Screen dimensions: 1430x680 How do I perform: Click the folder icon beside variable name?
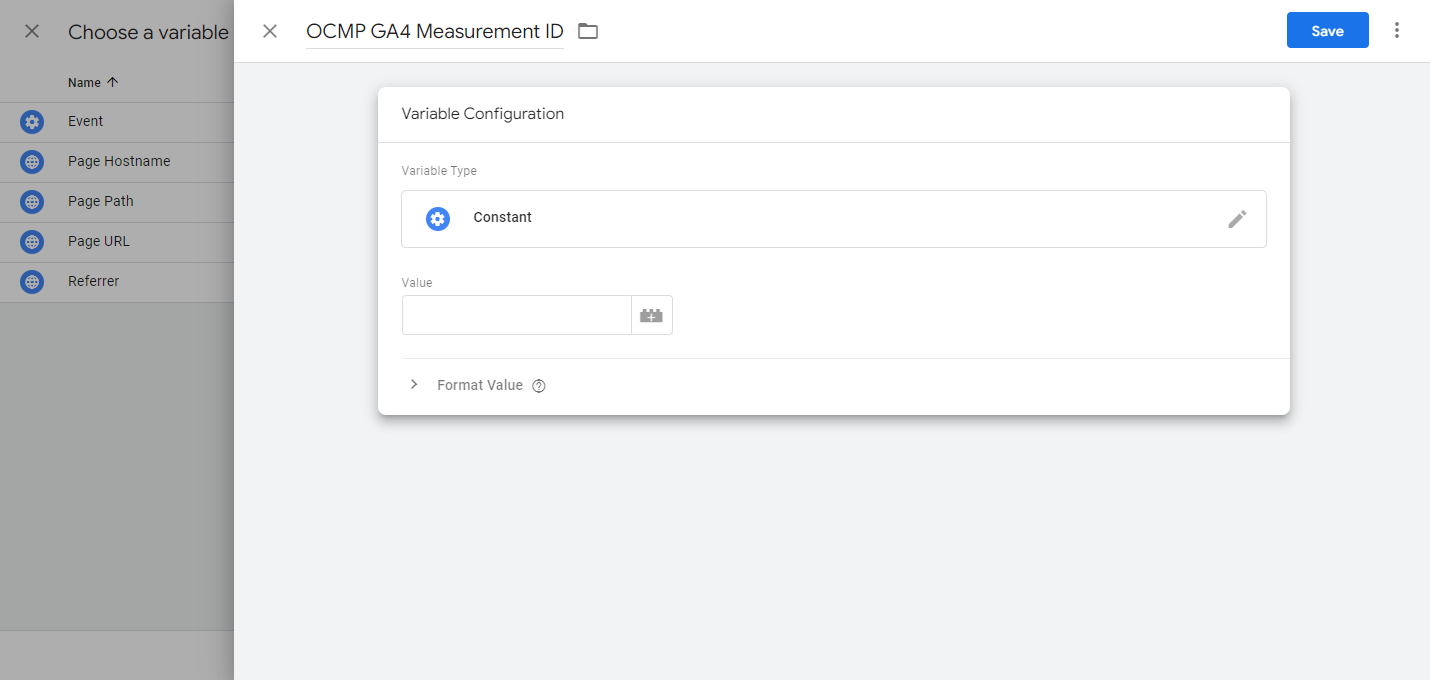tap(588, 31)
